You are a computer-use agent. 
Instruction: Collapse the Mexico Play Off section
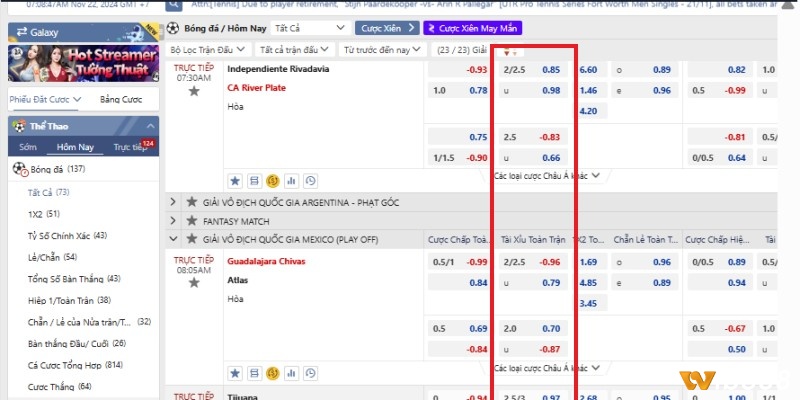coord(173,239)
